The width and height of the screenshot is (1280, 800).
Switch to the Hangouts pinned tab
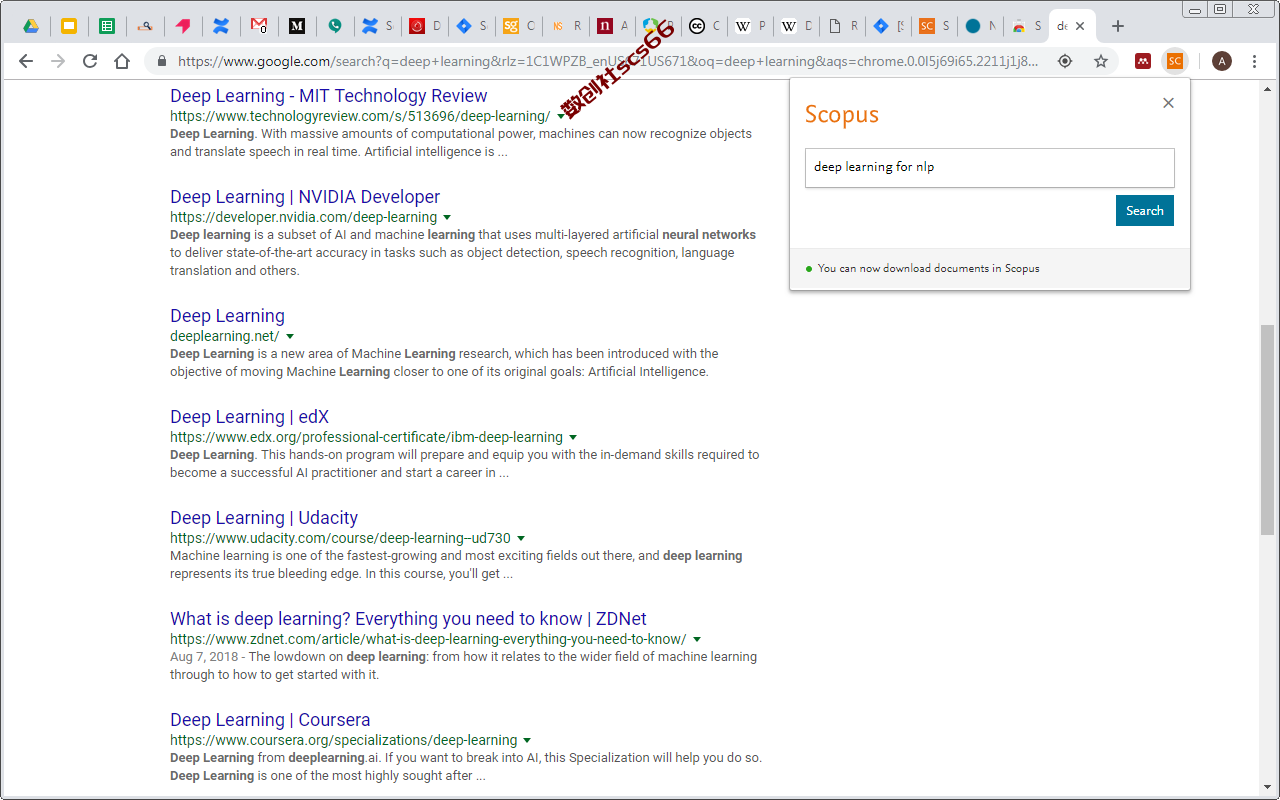335,26
